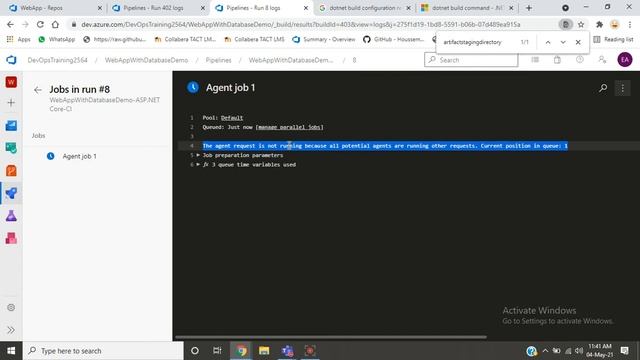Reload the browser page
This screenshot has width=640, height=360.
pos(40,24)
